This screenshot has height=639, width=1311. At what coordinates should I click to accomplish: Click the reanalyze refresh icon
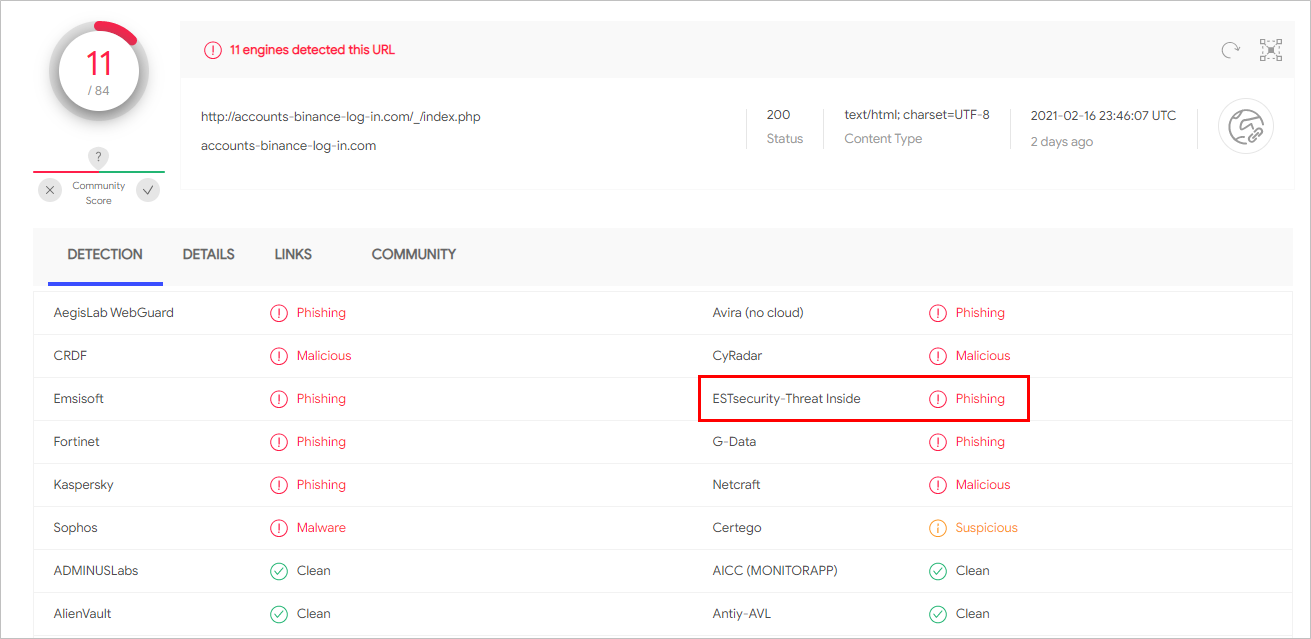point(1231,50)
